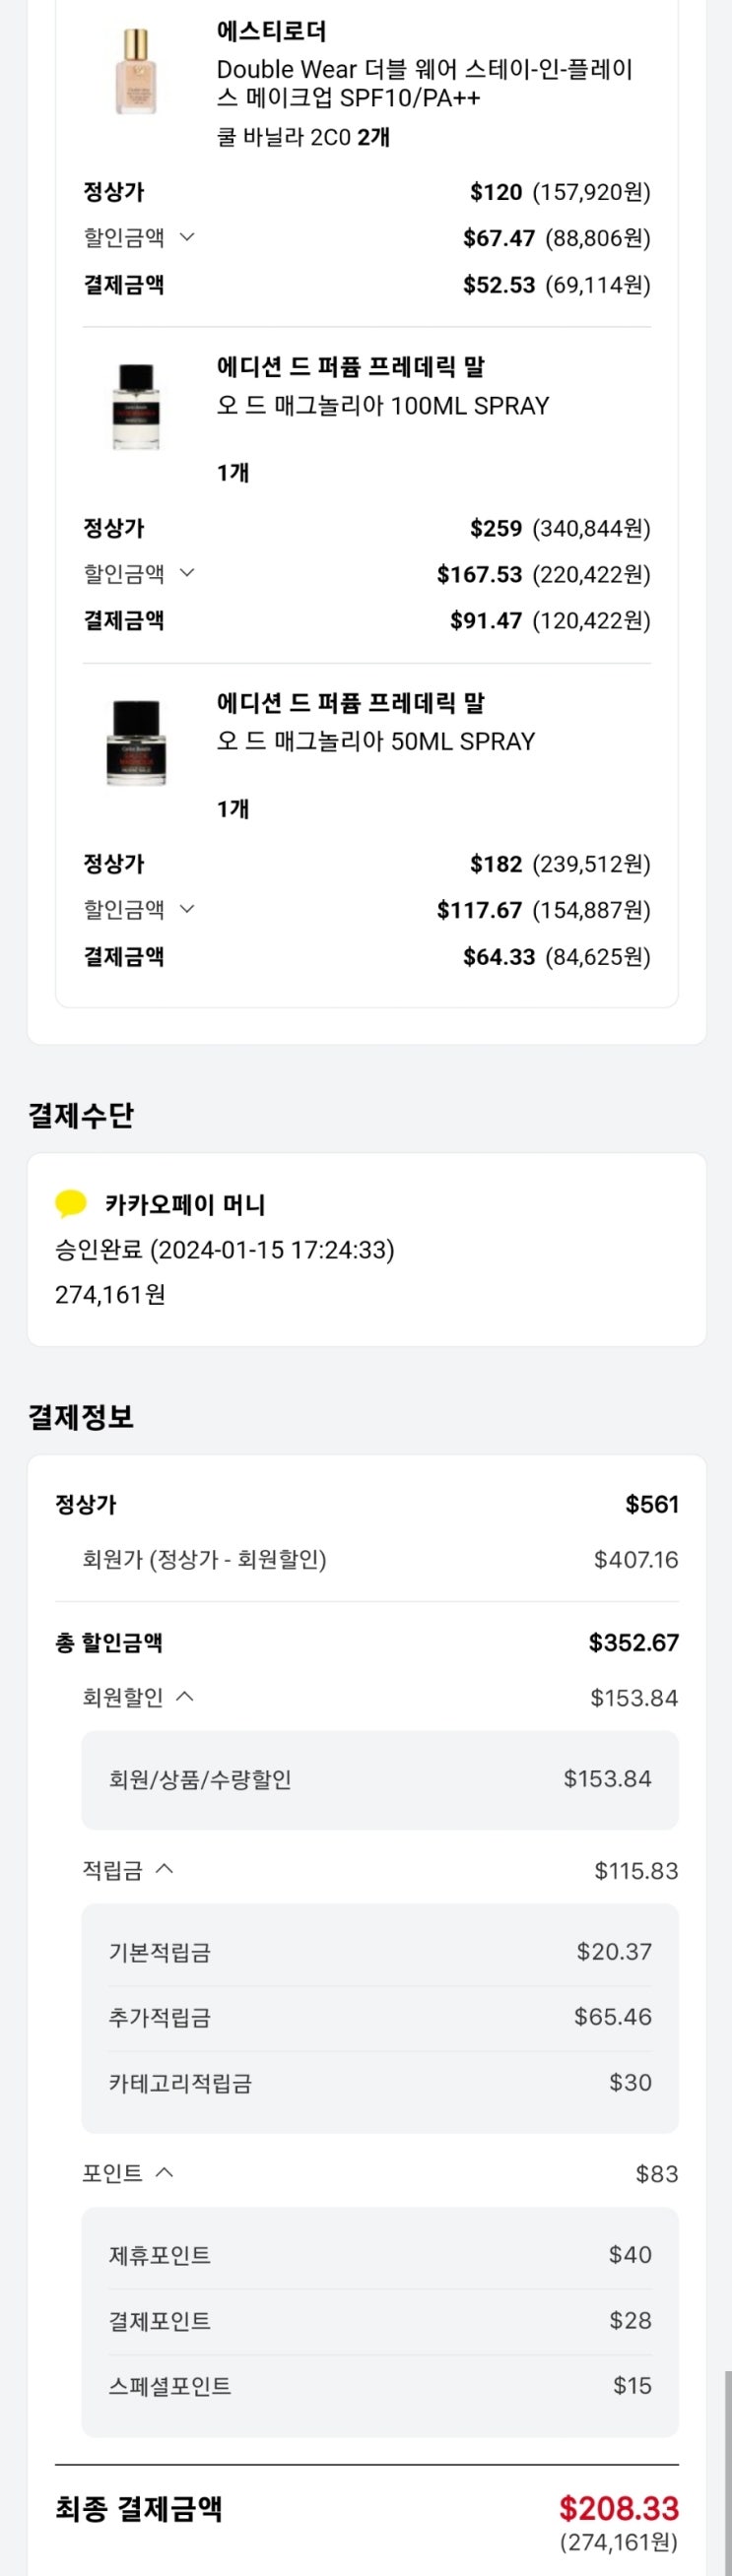
Task: Open the 50ML magnolia perfume bottle thumbnail
Action: (136, 743)
